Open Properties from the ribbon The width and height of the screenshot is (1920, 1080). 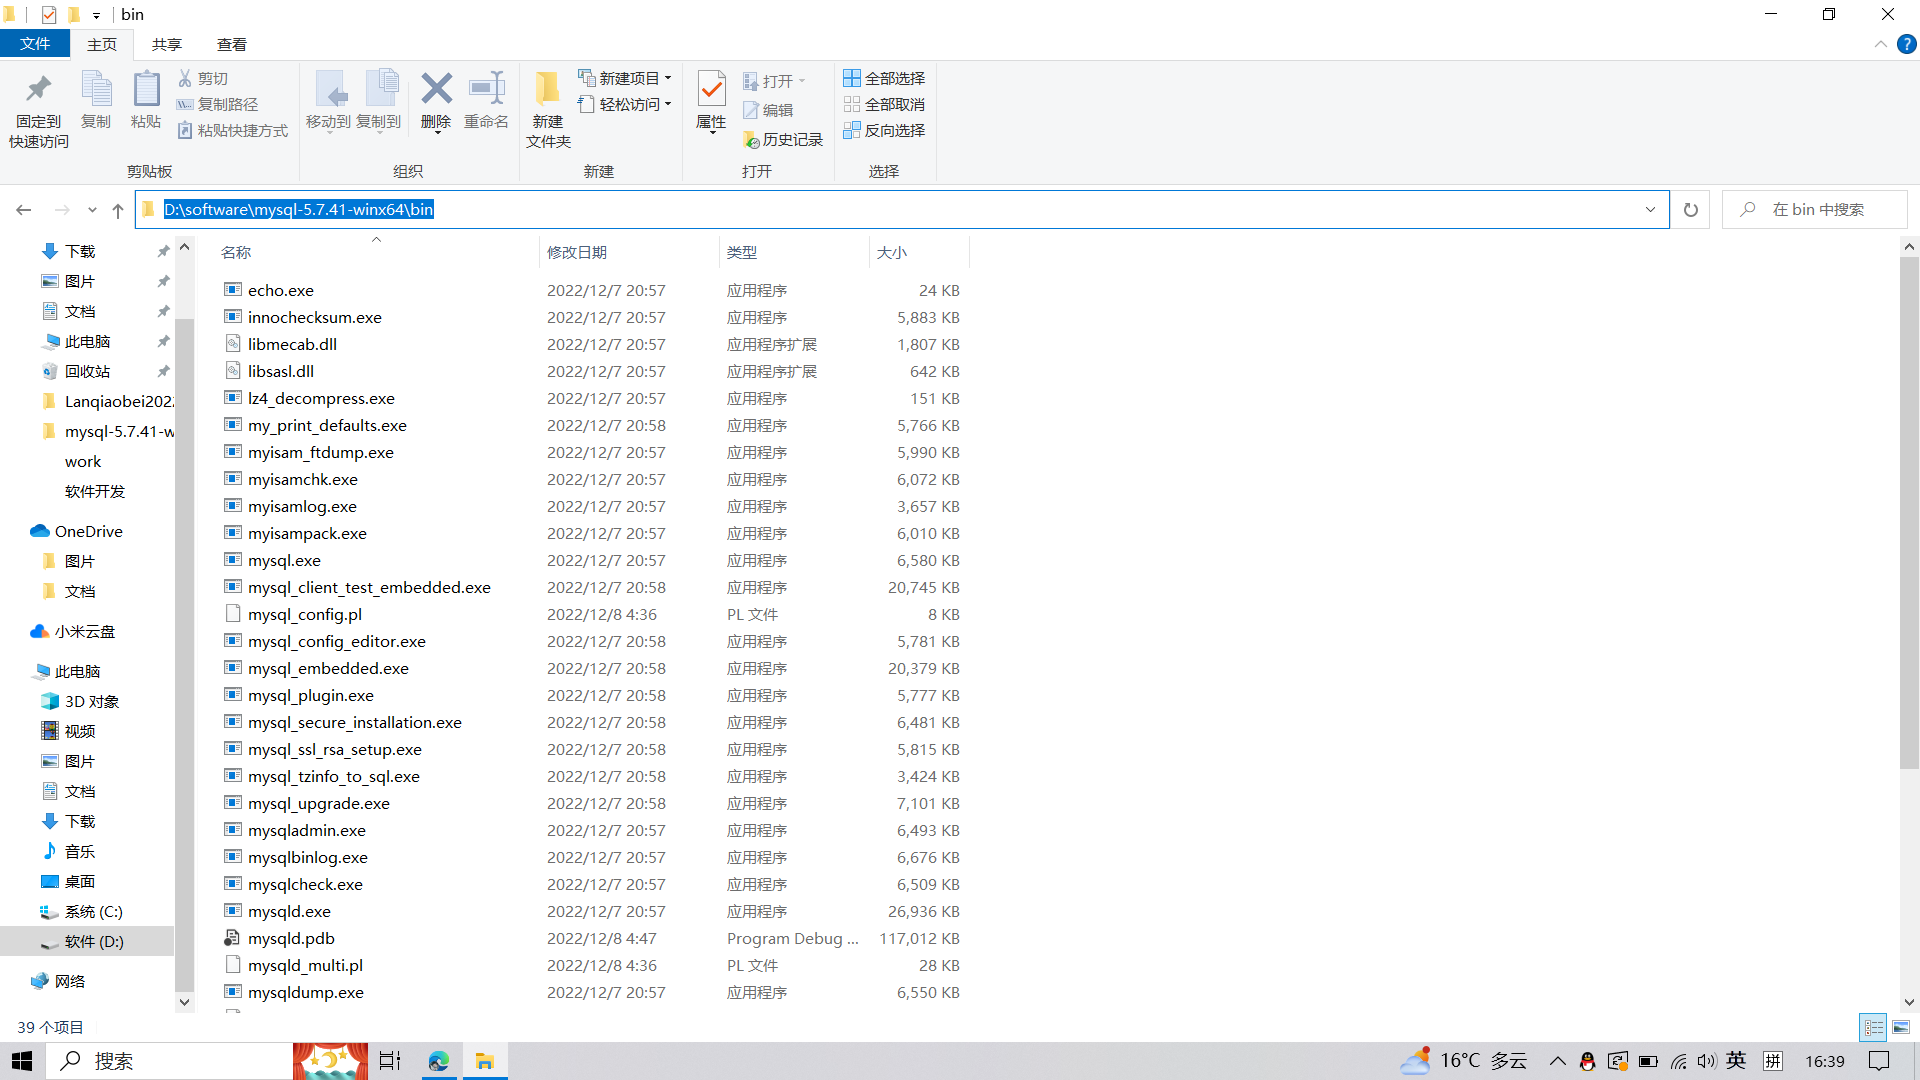pos(711,101)
